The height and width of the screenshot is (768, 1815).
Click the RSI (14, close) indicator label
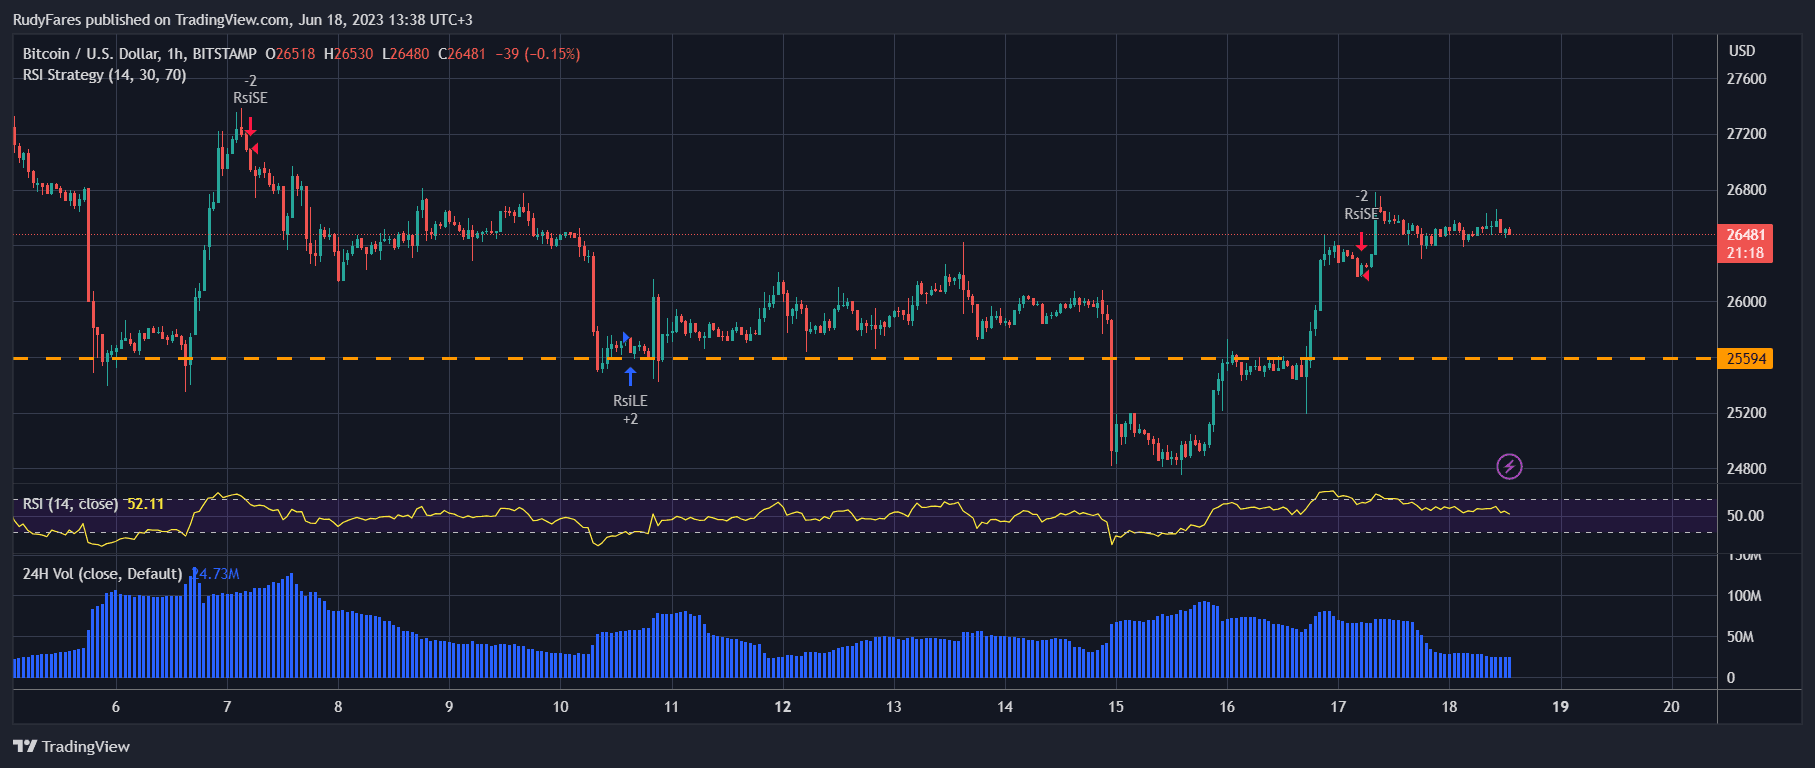click(x=70, y=504)
